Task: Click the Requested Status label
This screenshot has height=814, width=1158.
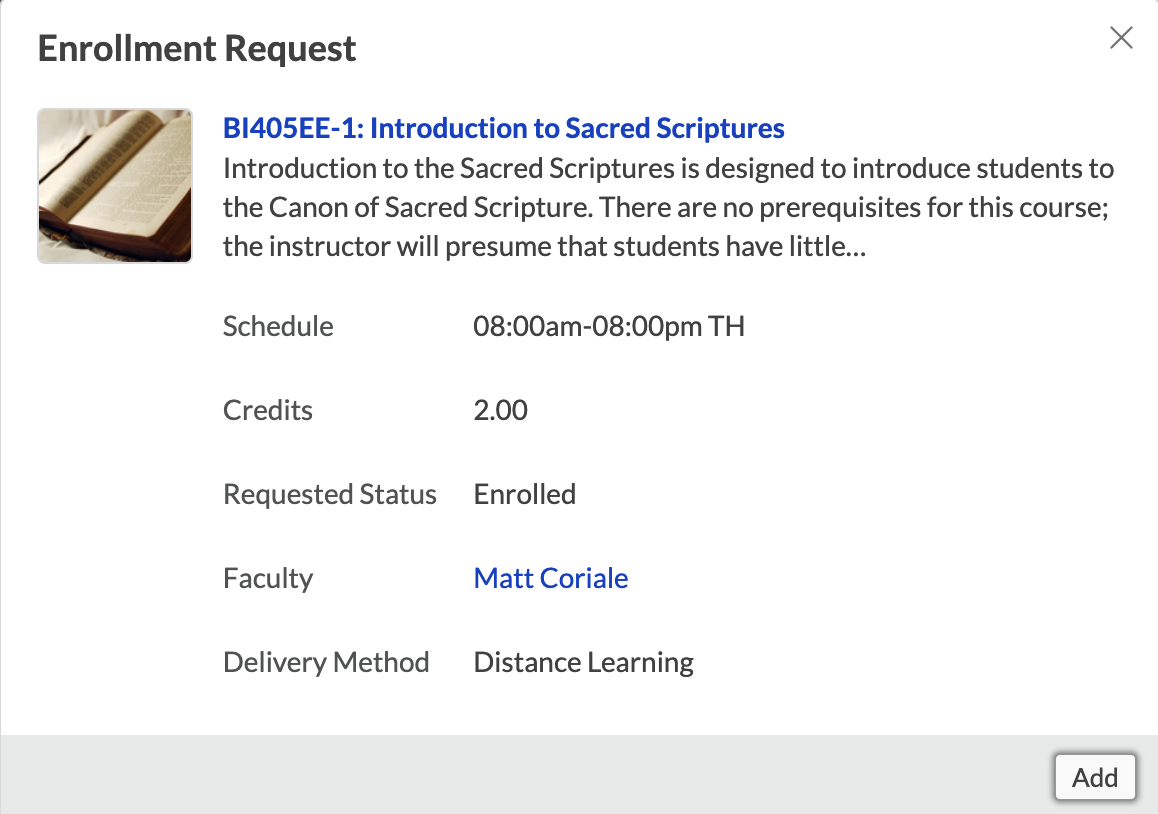Action: 330,494
